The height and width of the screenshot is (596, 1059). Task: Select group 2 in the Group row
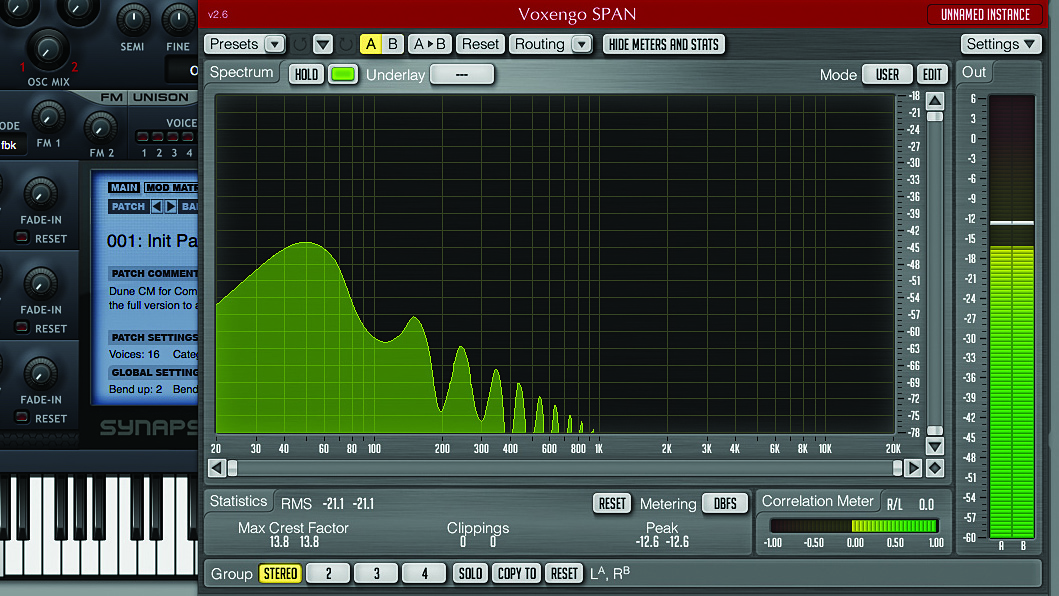click(328, 574)
